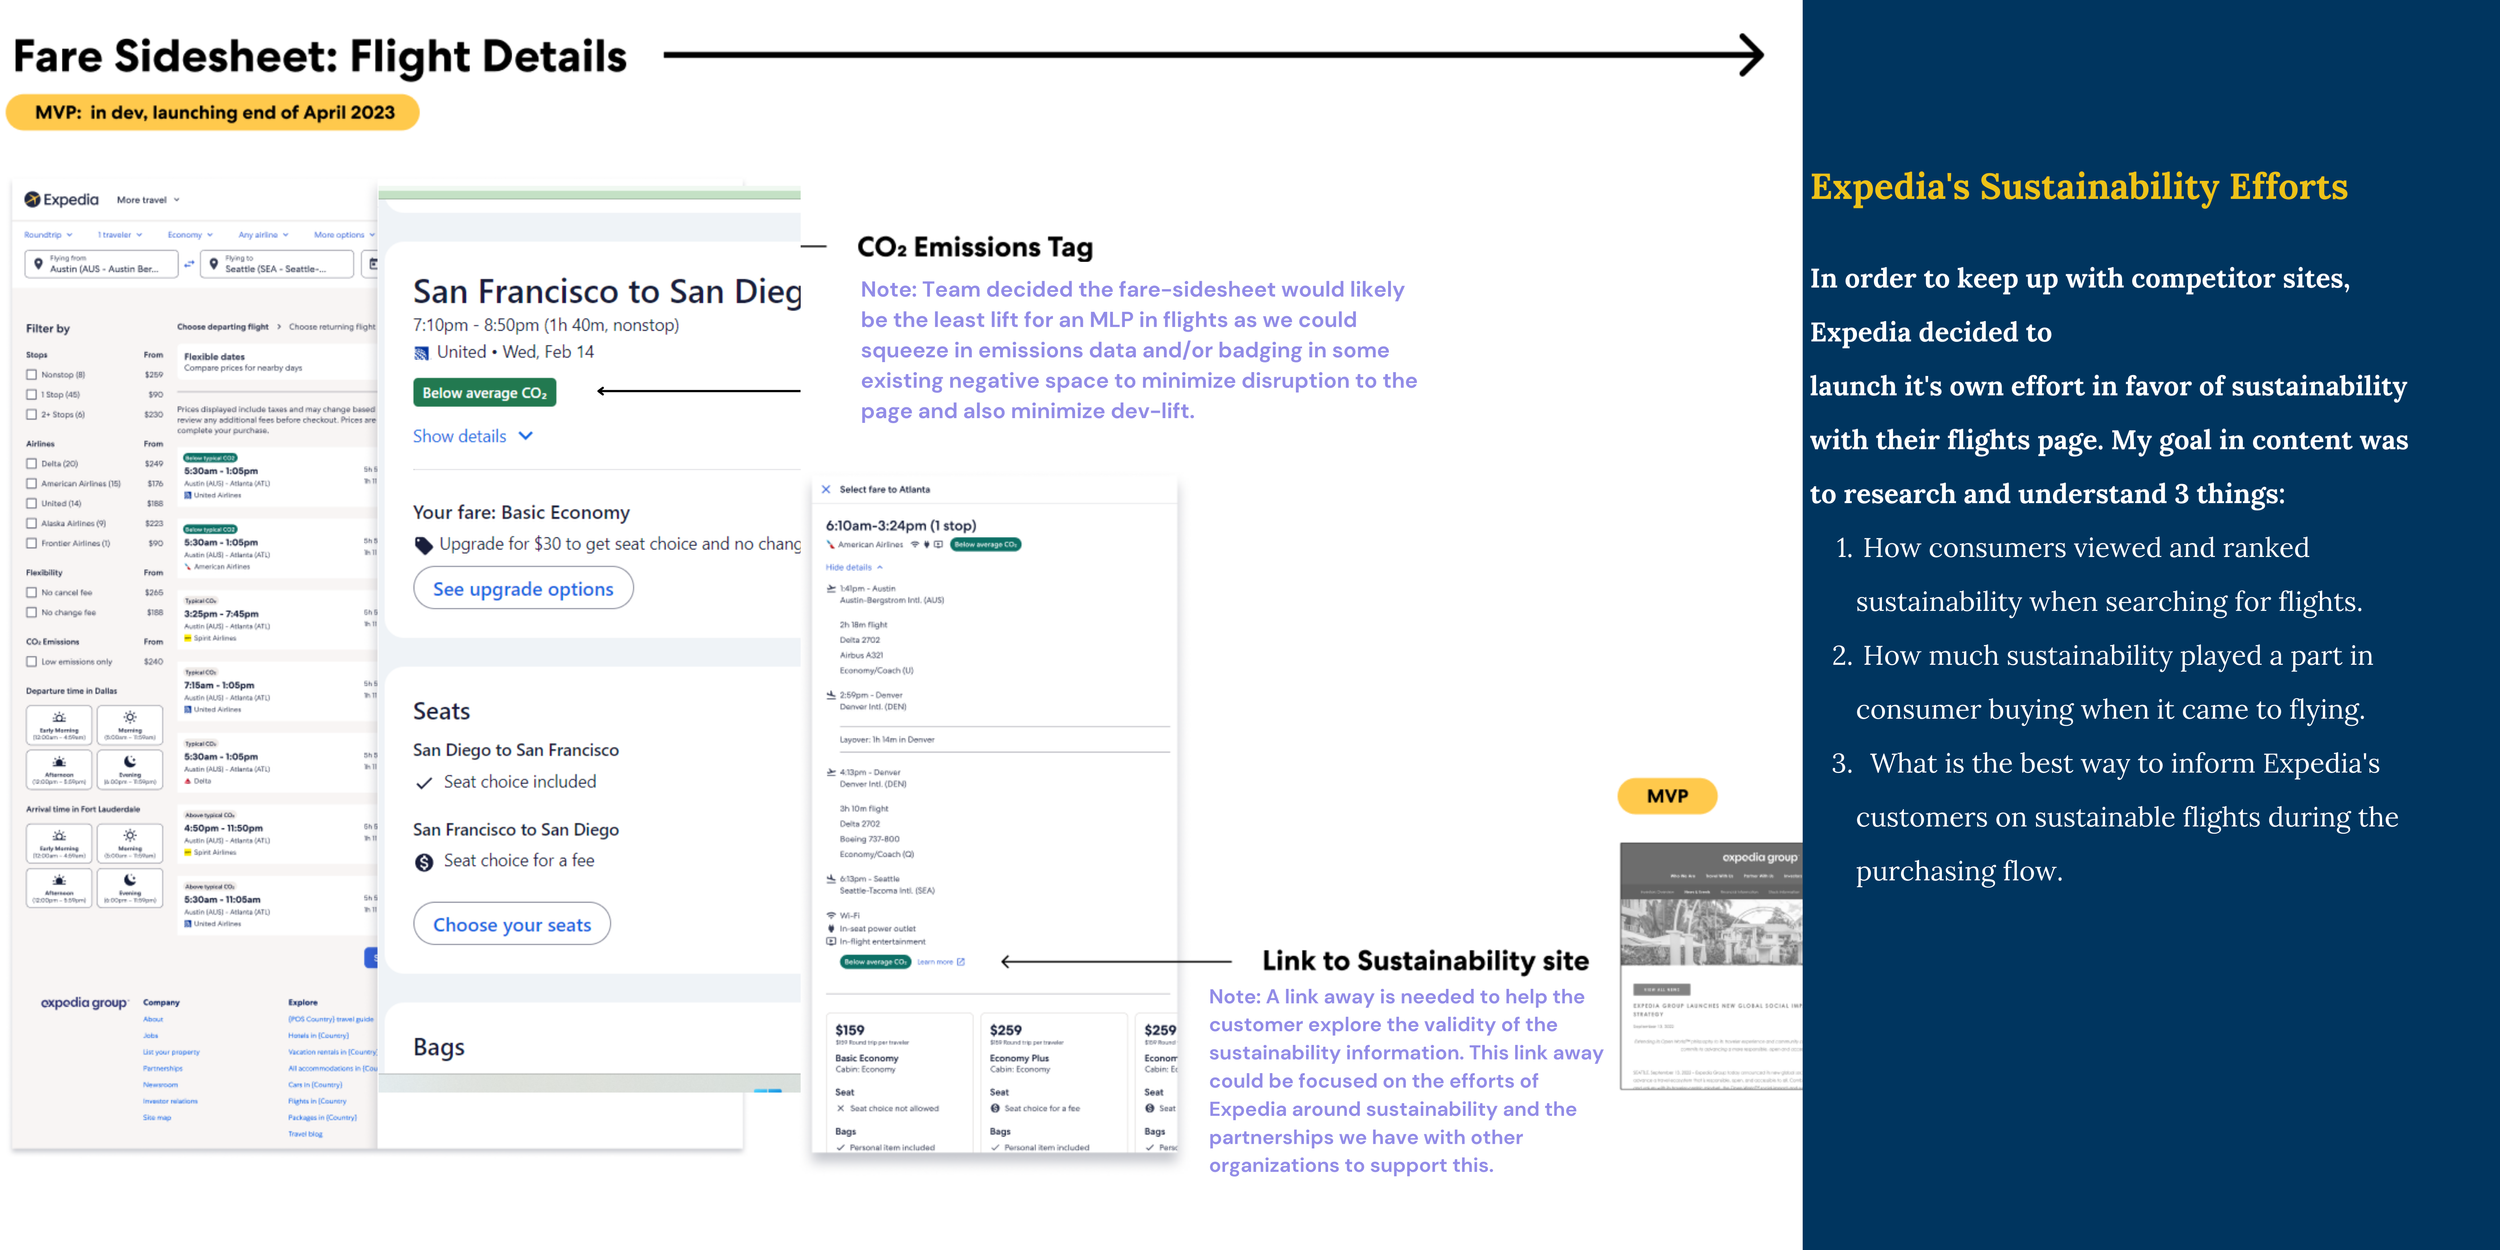2500x1250 pixels.
Task: Click the Choose your seats button
Action: pyautogui.click(x=512, y=925)
